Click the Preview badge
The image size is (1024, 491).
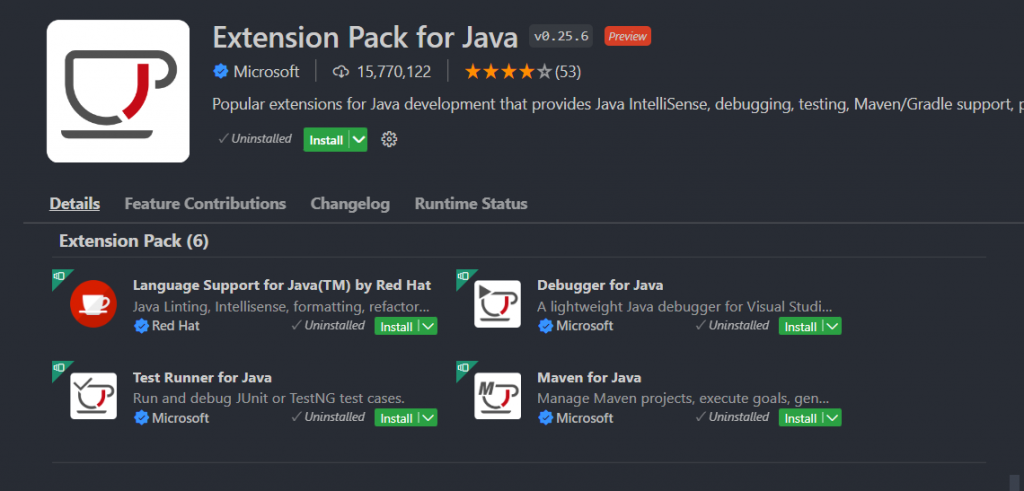628,37
